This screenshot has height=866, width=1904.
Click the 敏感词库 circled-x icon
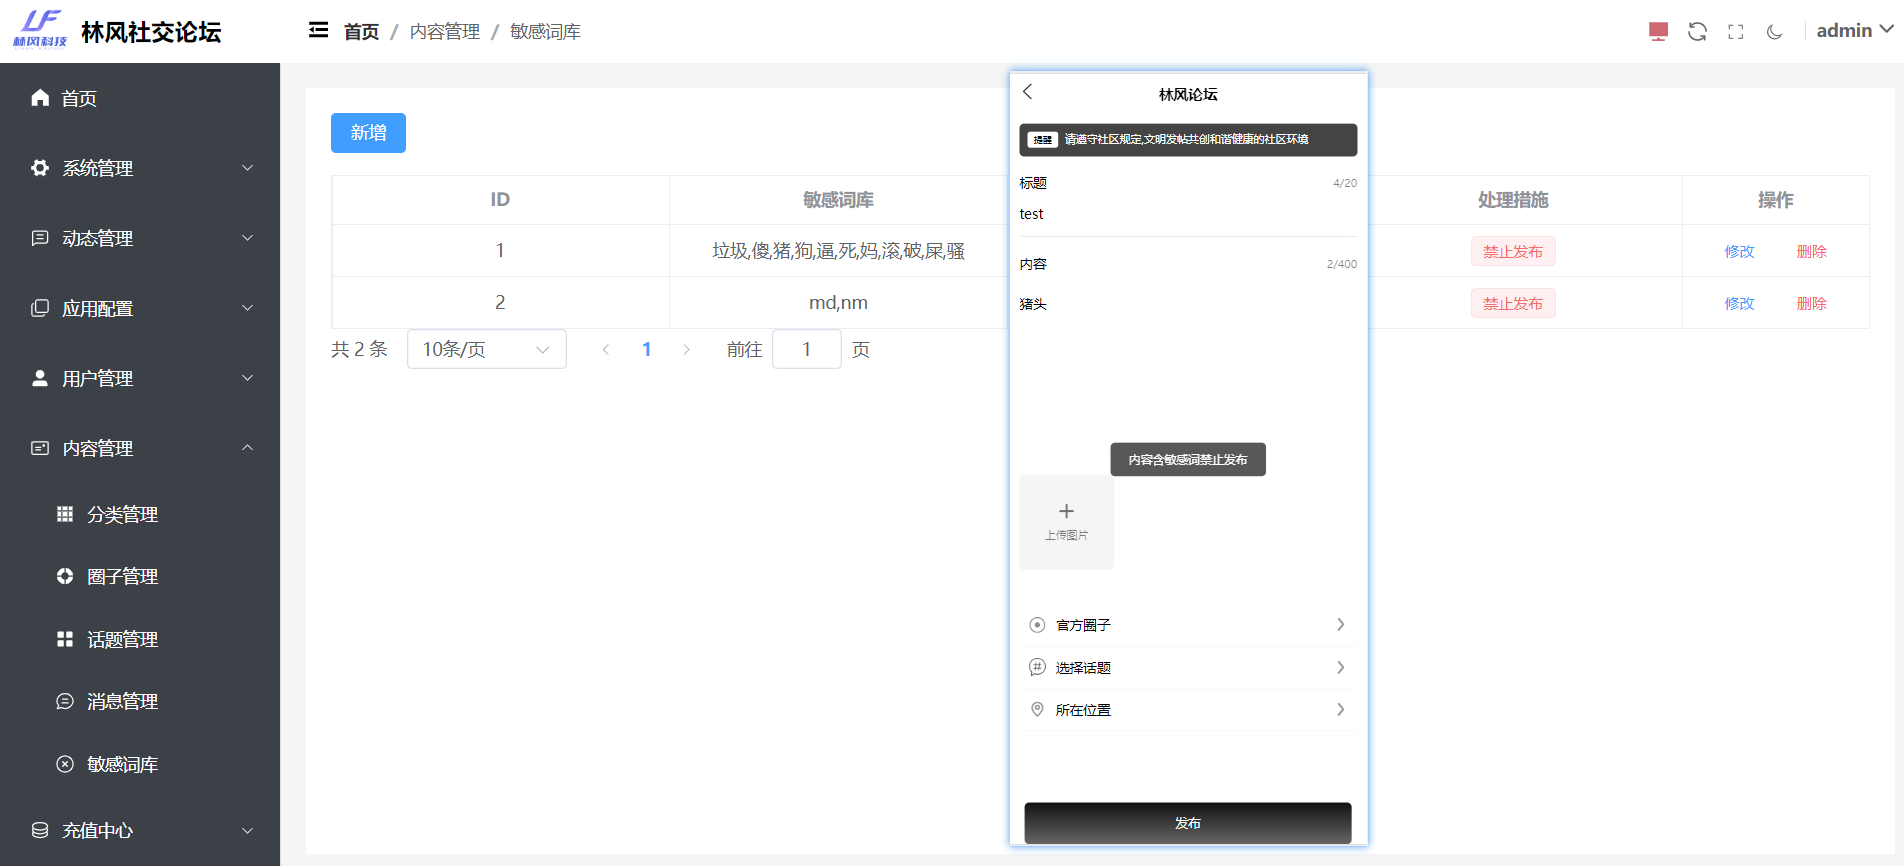point(65,764)
